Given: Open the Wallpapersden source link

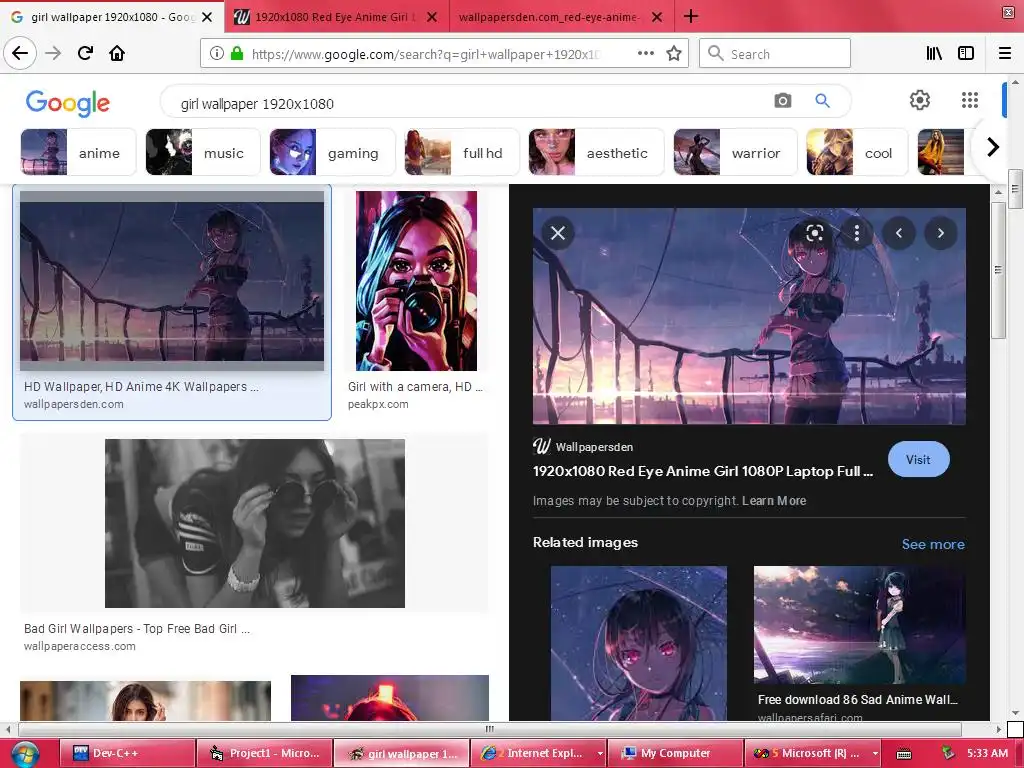Looking at the screenshot, I should (594, 447).
